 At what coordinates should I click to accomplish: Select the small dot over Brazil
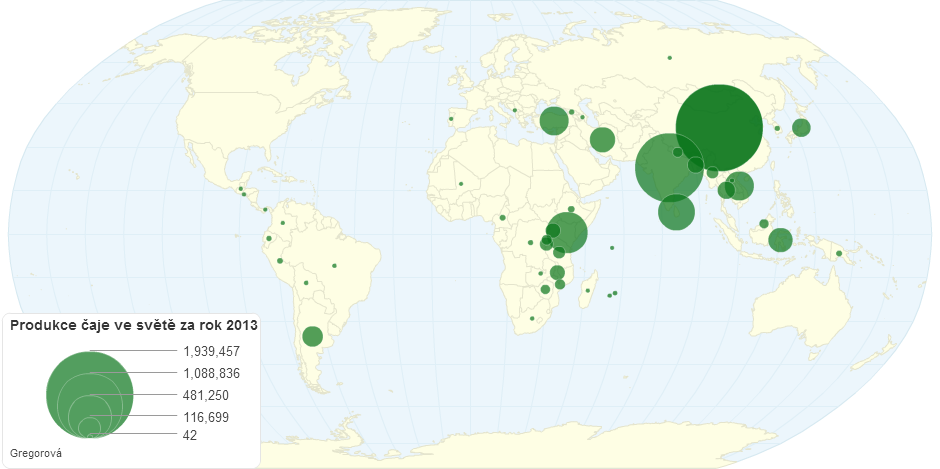pyautogui.click(x=335, y=266)
